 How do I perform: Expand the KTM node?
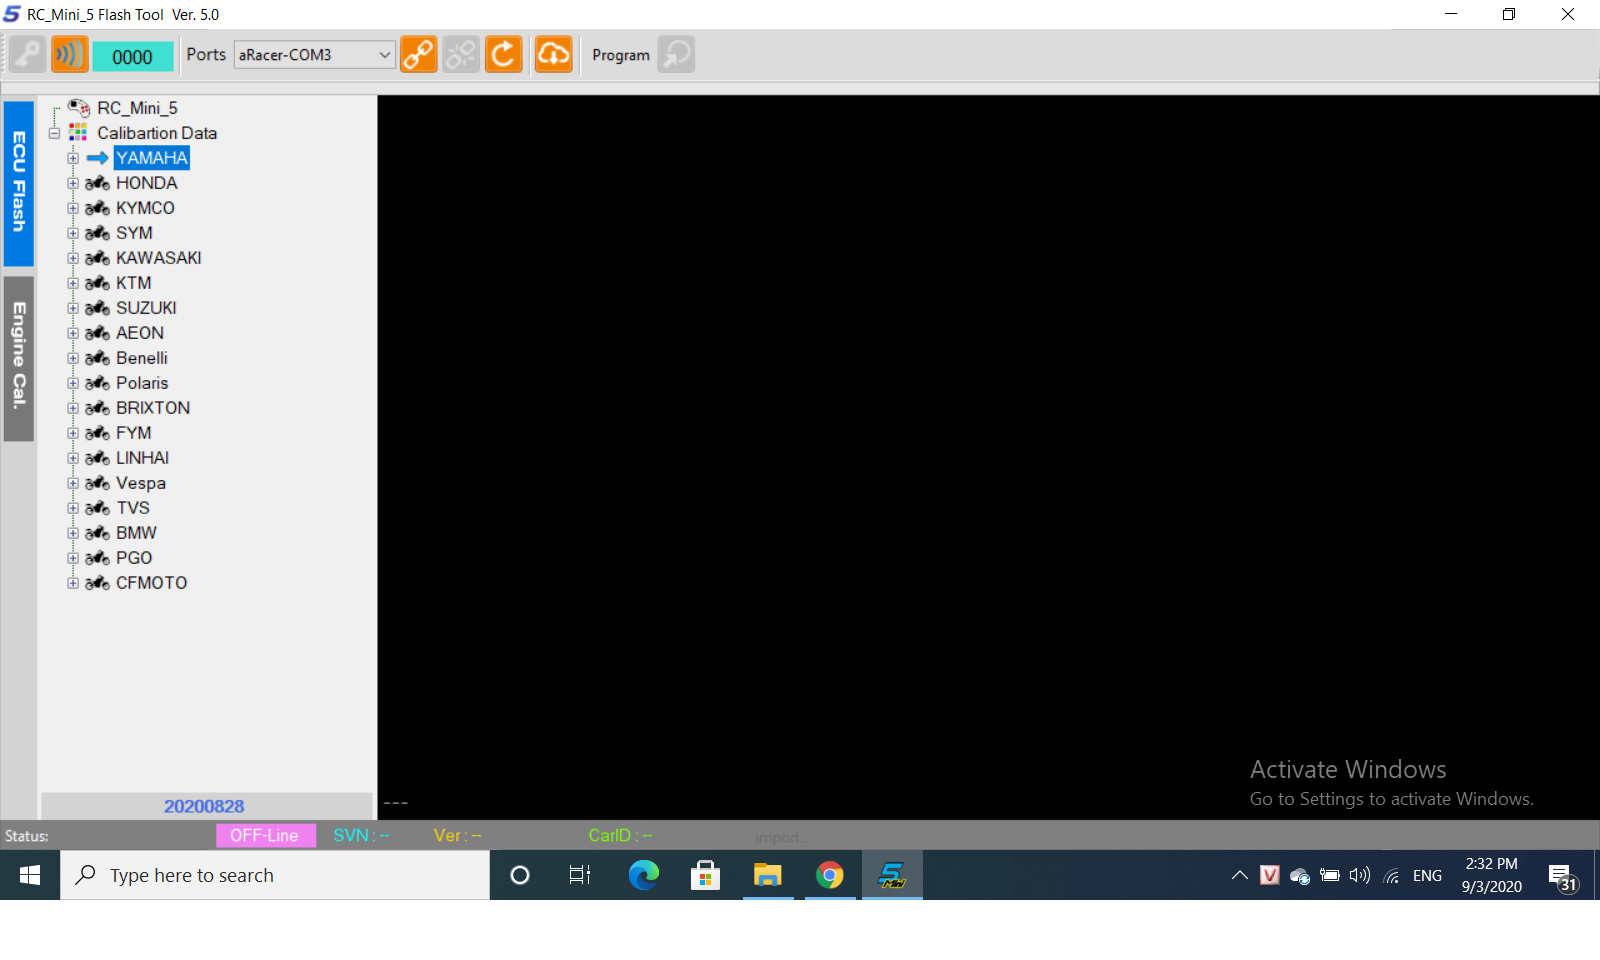[73, 283]
